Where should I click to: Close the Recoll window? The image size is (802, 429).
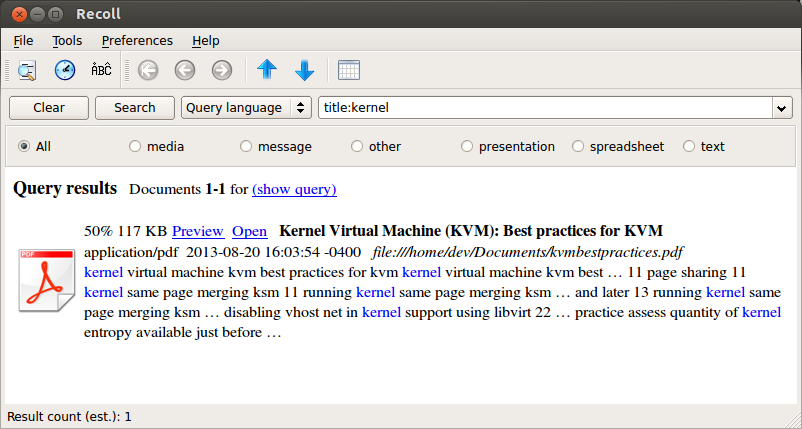[19, 14]
